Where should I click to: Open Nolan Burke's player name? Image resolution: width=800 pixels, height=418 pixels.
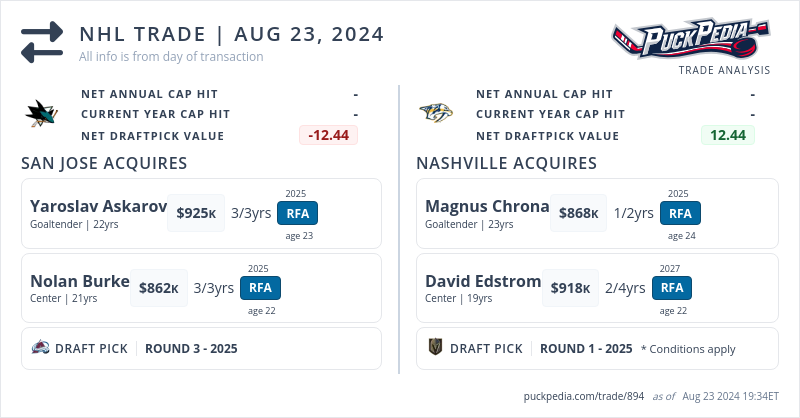pyautogui.click(x=80, y=281)
